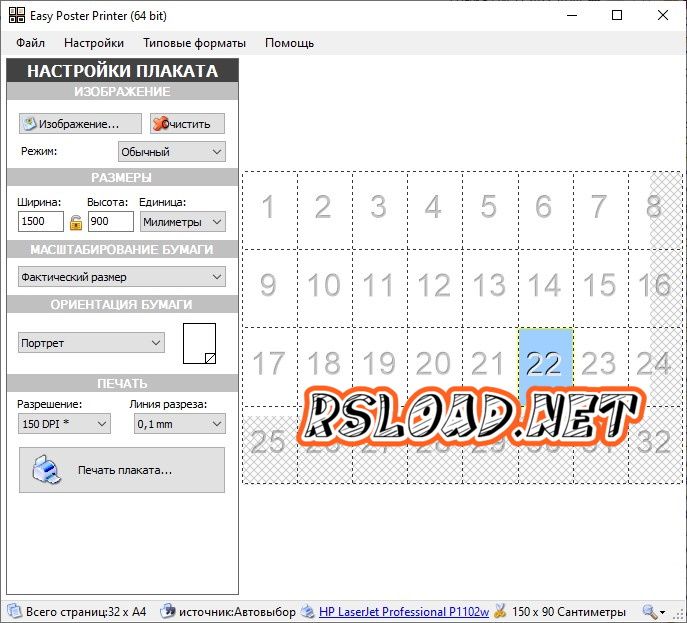Select poster page 25 in preview
This screenshot has height=623, width=687.
coord(270,445)
